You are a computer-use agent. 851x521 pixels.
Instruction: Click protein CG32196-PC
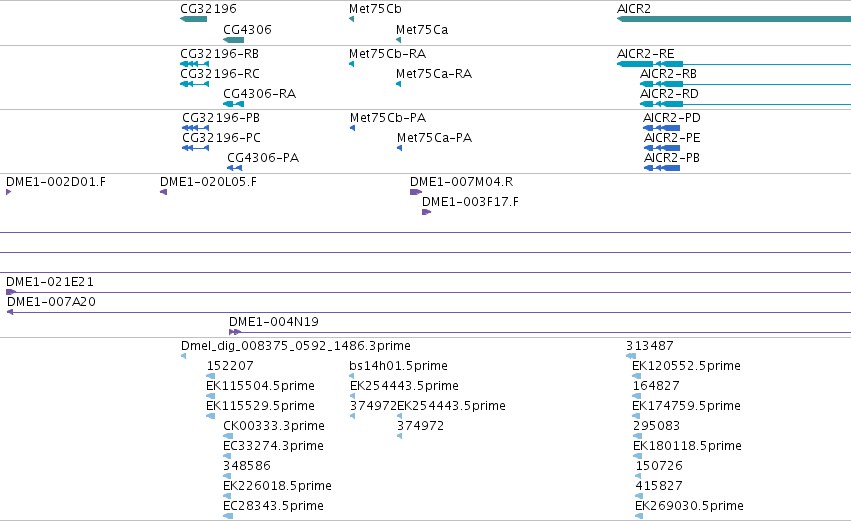tap(221, 138)
